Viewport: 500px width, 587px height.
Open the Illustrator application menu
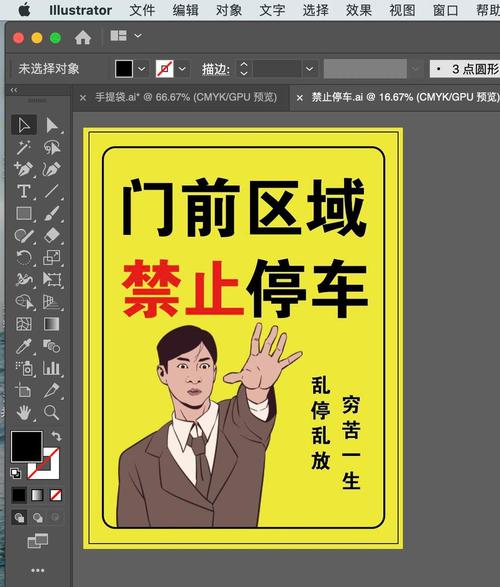pyautogui.click(x=80, y=10)
